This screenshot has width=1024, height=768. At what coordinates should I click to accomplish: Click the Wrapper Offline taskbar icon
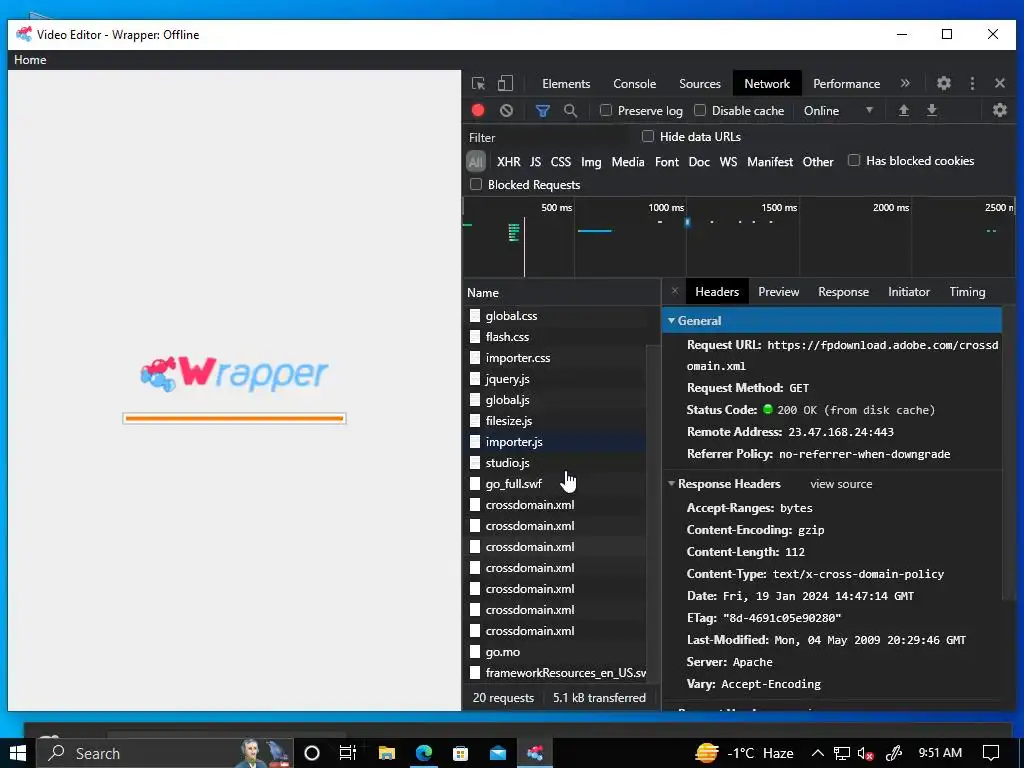tap(535, 753)
